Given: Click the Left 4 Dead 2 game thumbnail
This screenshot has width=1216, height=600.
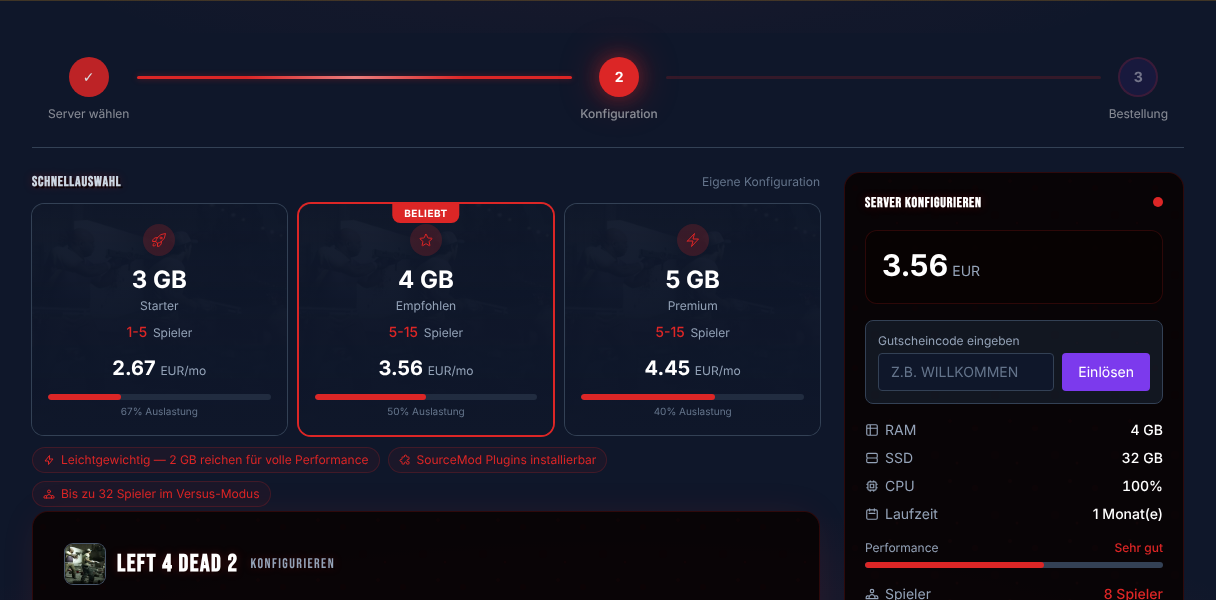Looking at the screenshot, I should click(85, 564).
